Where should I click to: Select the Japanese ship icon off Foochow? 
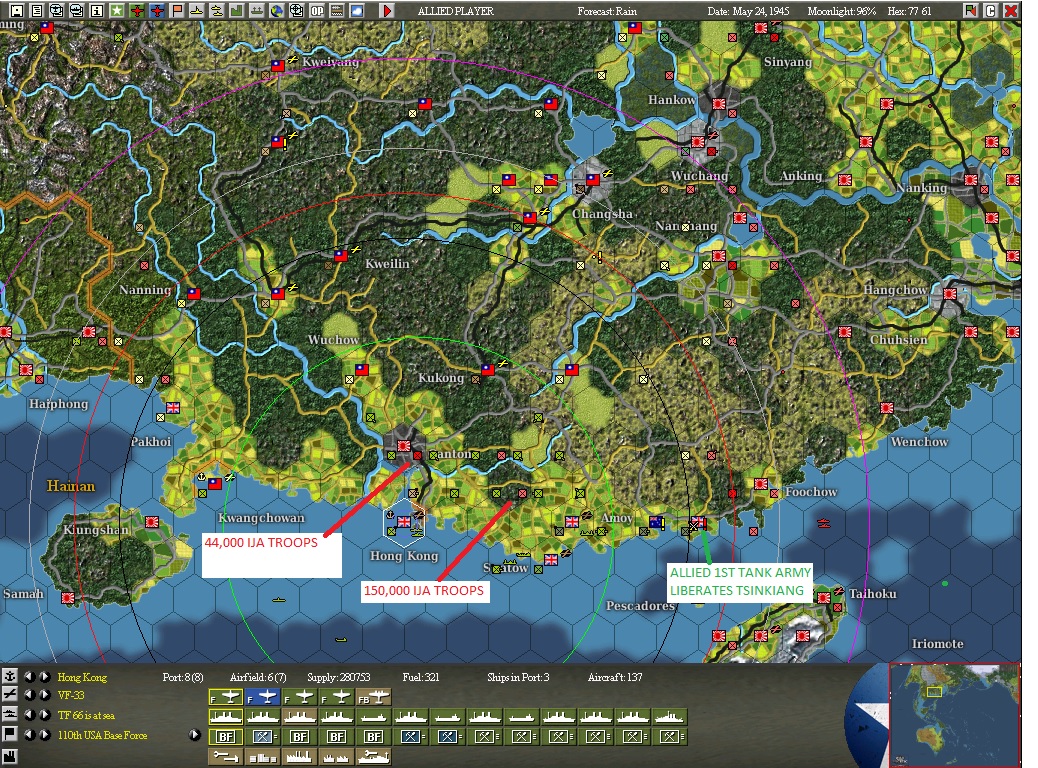tap(824, 523)
